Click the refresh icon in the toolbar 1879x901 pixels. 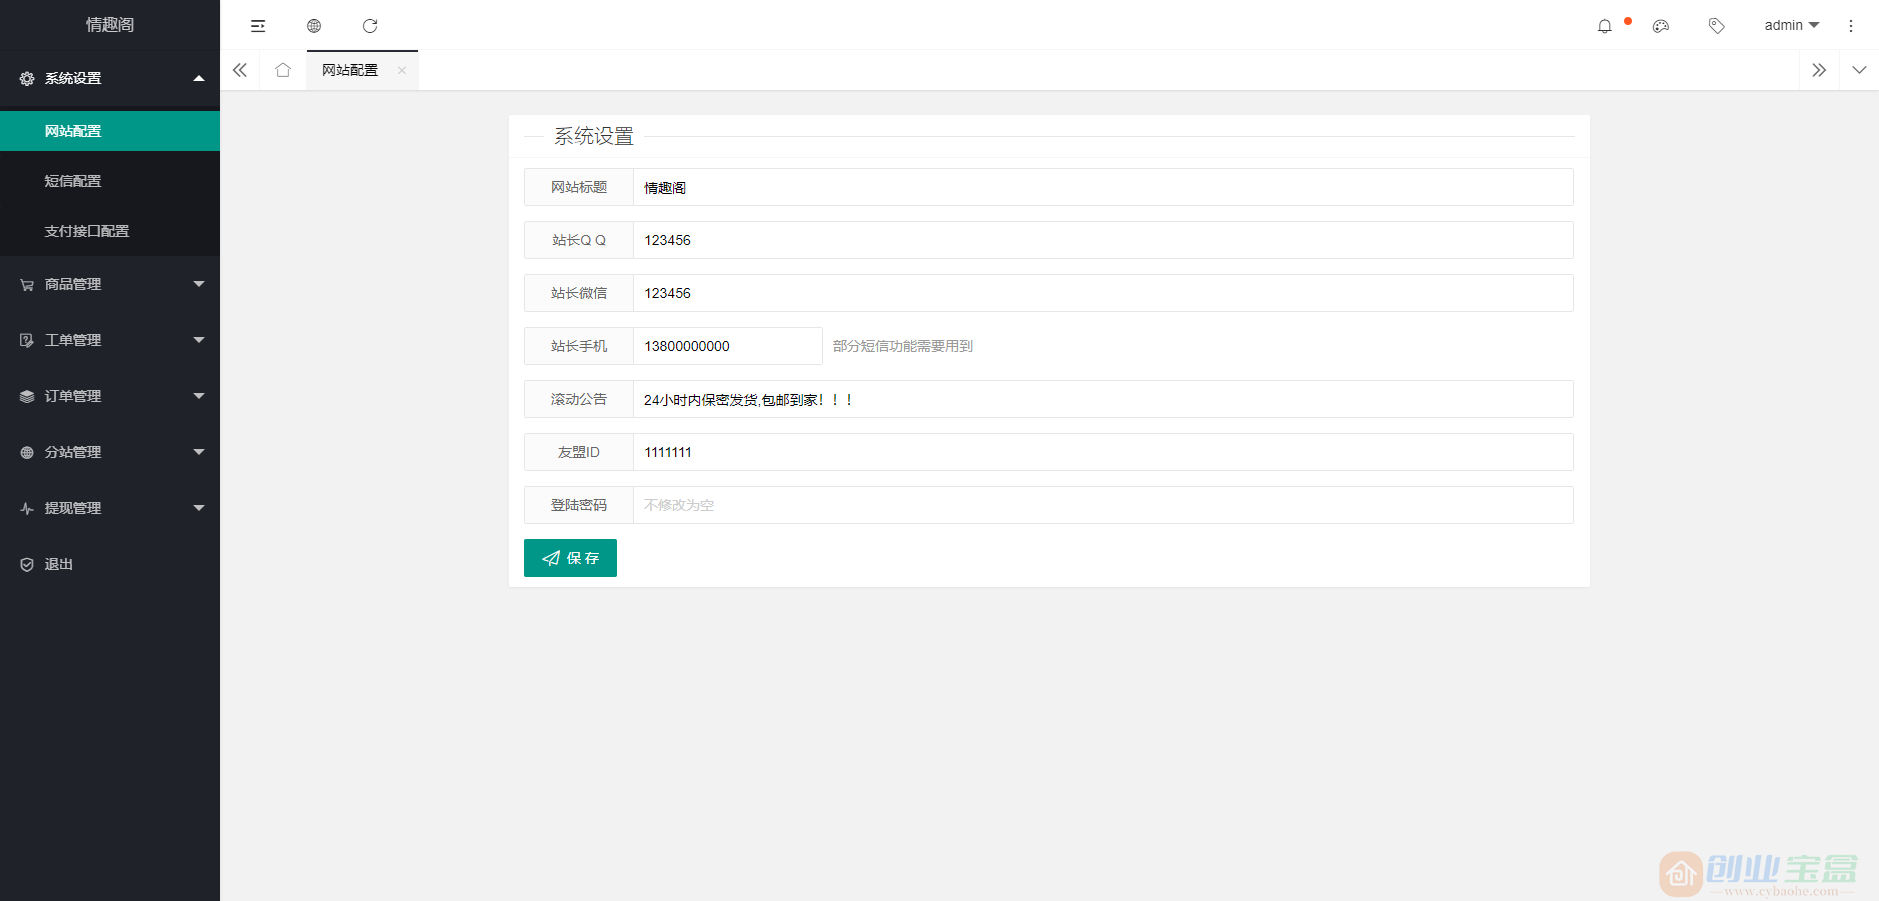point(371,25)
